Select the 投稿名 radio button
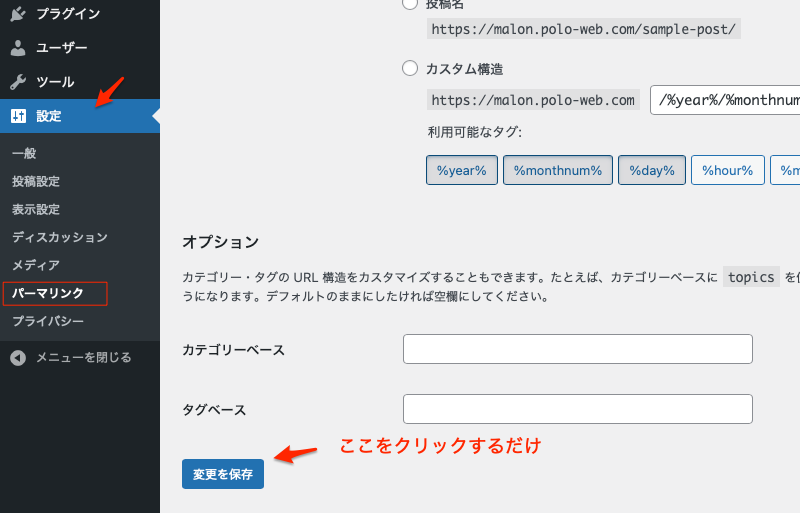The width and height of the screenshot is (800, 513). coord(409,4)
